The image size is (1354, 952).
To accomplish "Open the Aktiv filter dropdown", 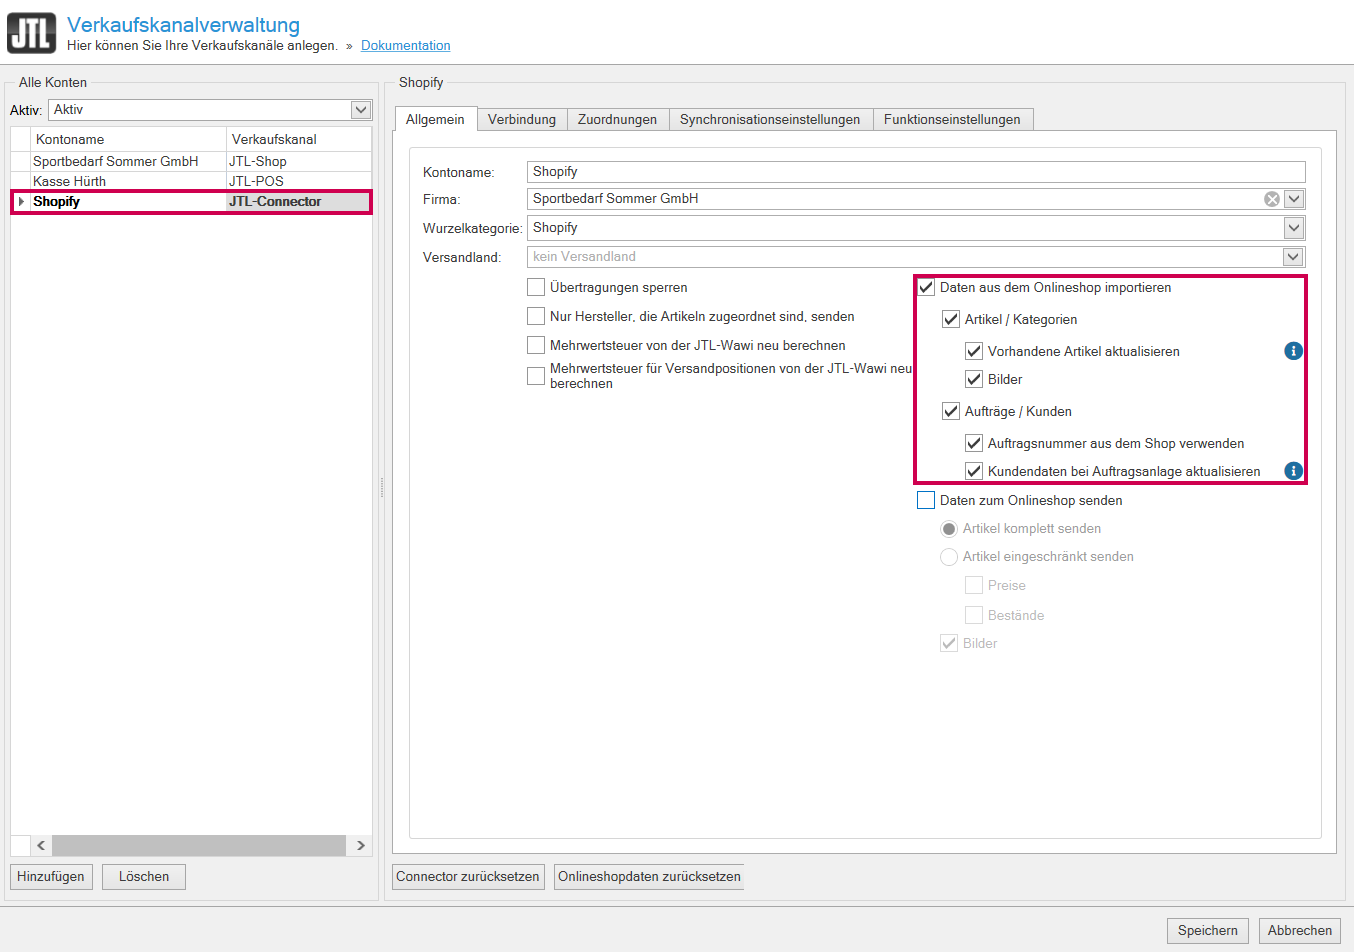I will [361, 110].
